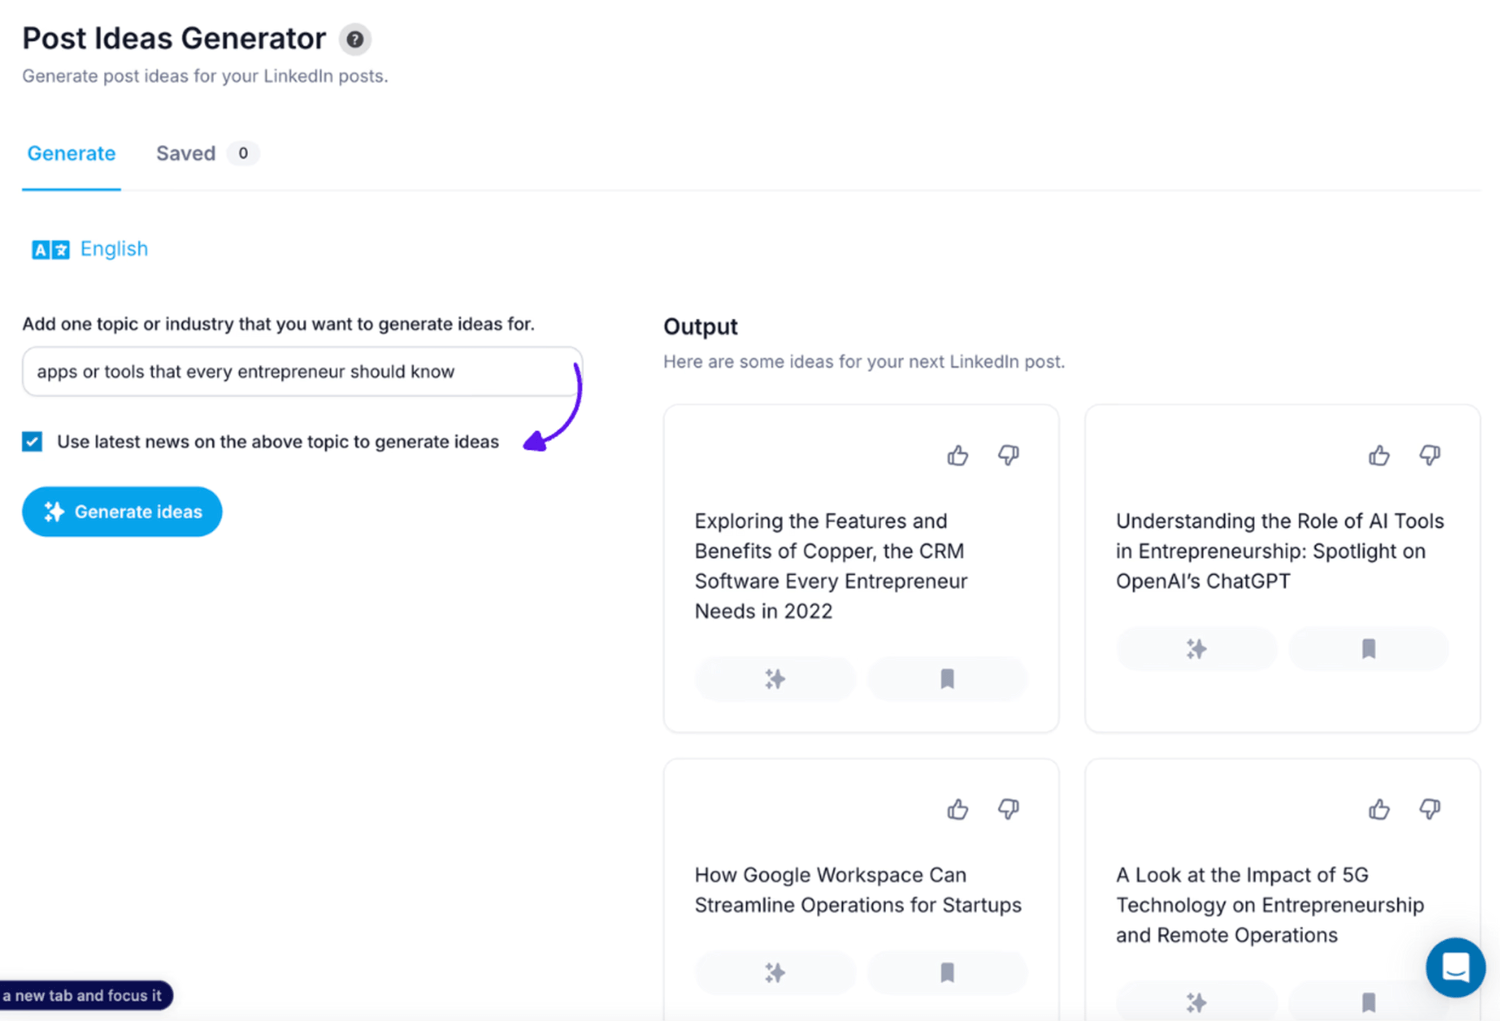The width and height of the screenshot is (1500, 1021).
Task: Thumbs up the 5G Technology idea
Action: click(x=1379, y=809)
